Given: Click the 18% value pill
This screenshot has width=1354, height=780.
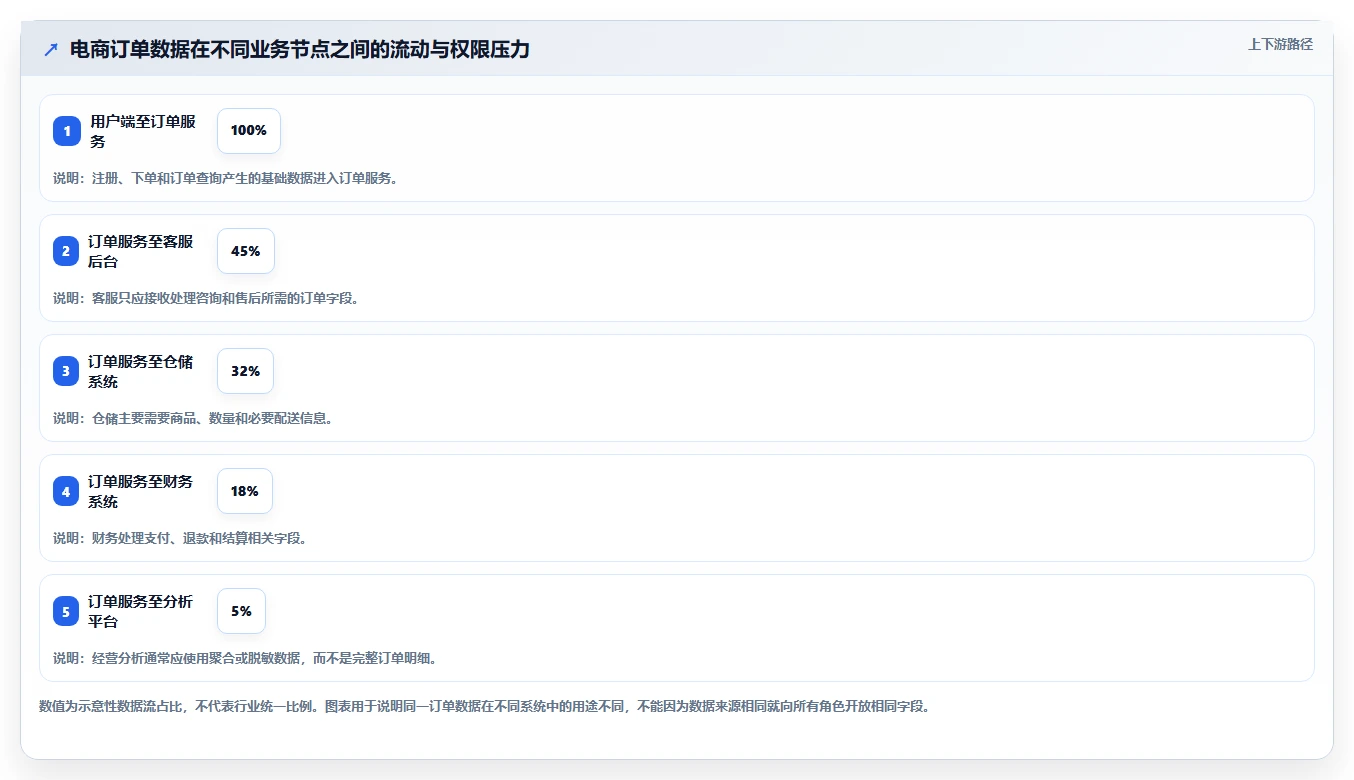Looking at the screenshot, I should (245, 491).
